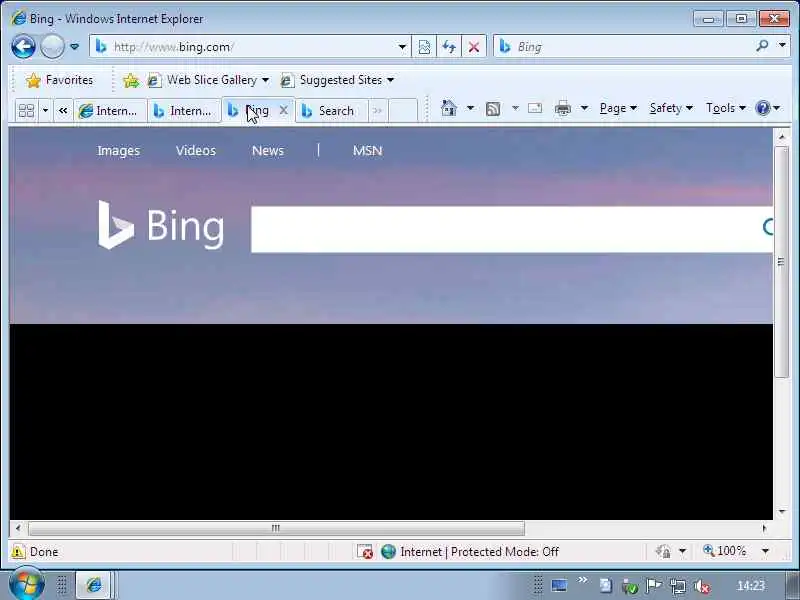Open the Page menu

(618, 108)
